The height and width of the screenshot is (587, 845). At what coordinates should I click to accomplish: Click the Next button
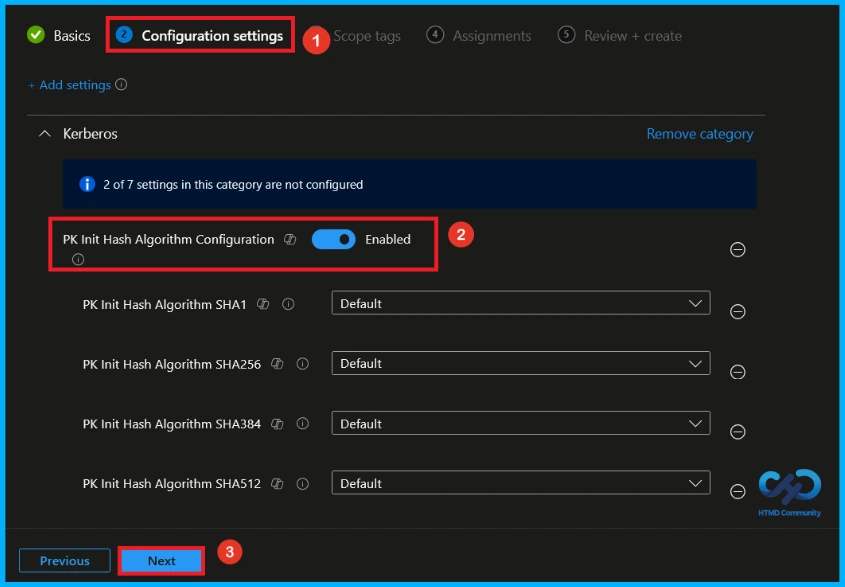161,561
